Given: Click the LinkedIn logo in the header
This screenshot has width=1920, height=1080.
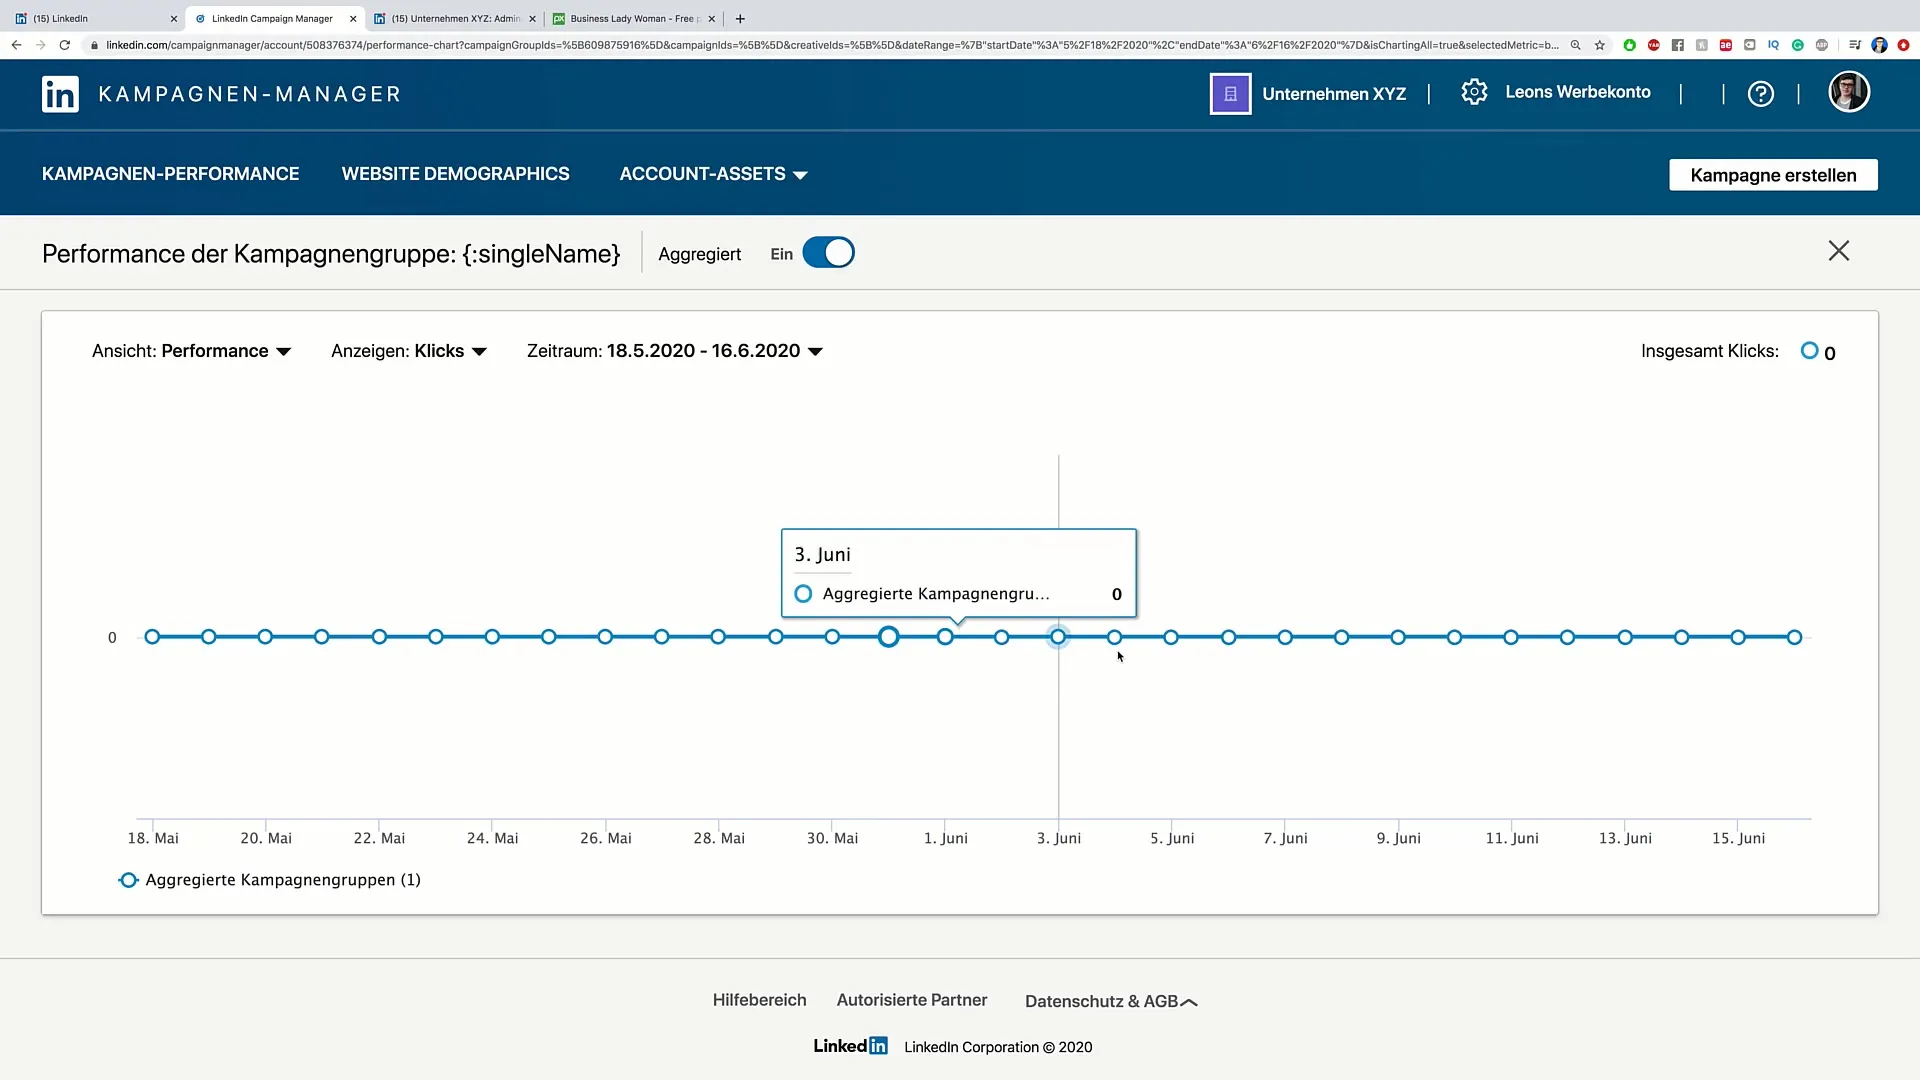Looking at the screenshot, I should [x=60, y=94].
